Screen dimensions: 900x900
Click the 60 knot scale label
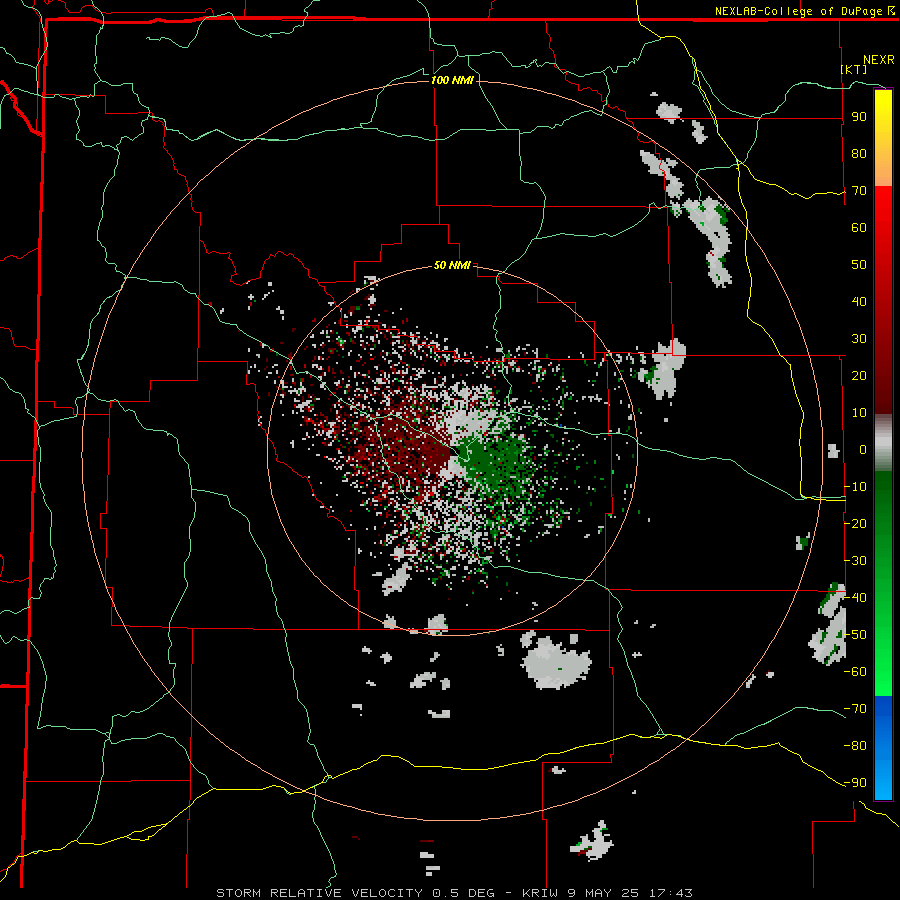(859, 227)
